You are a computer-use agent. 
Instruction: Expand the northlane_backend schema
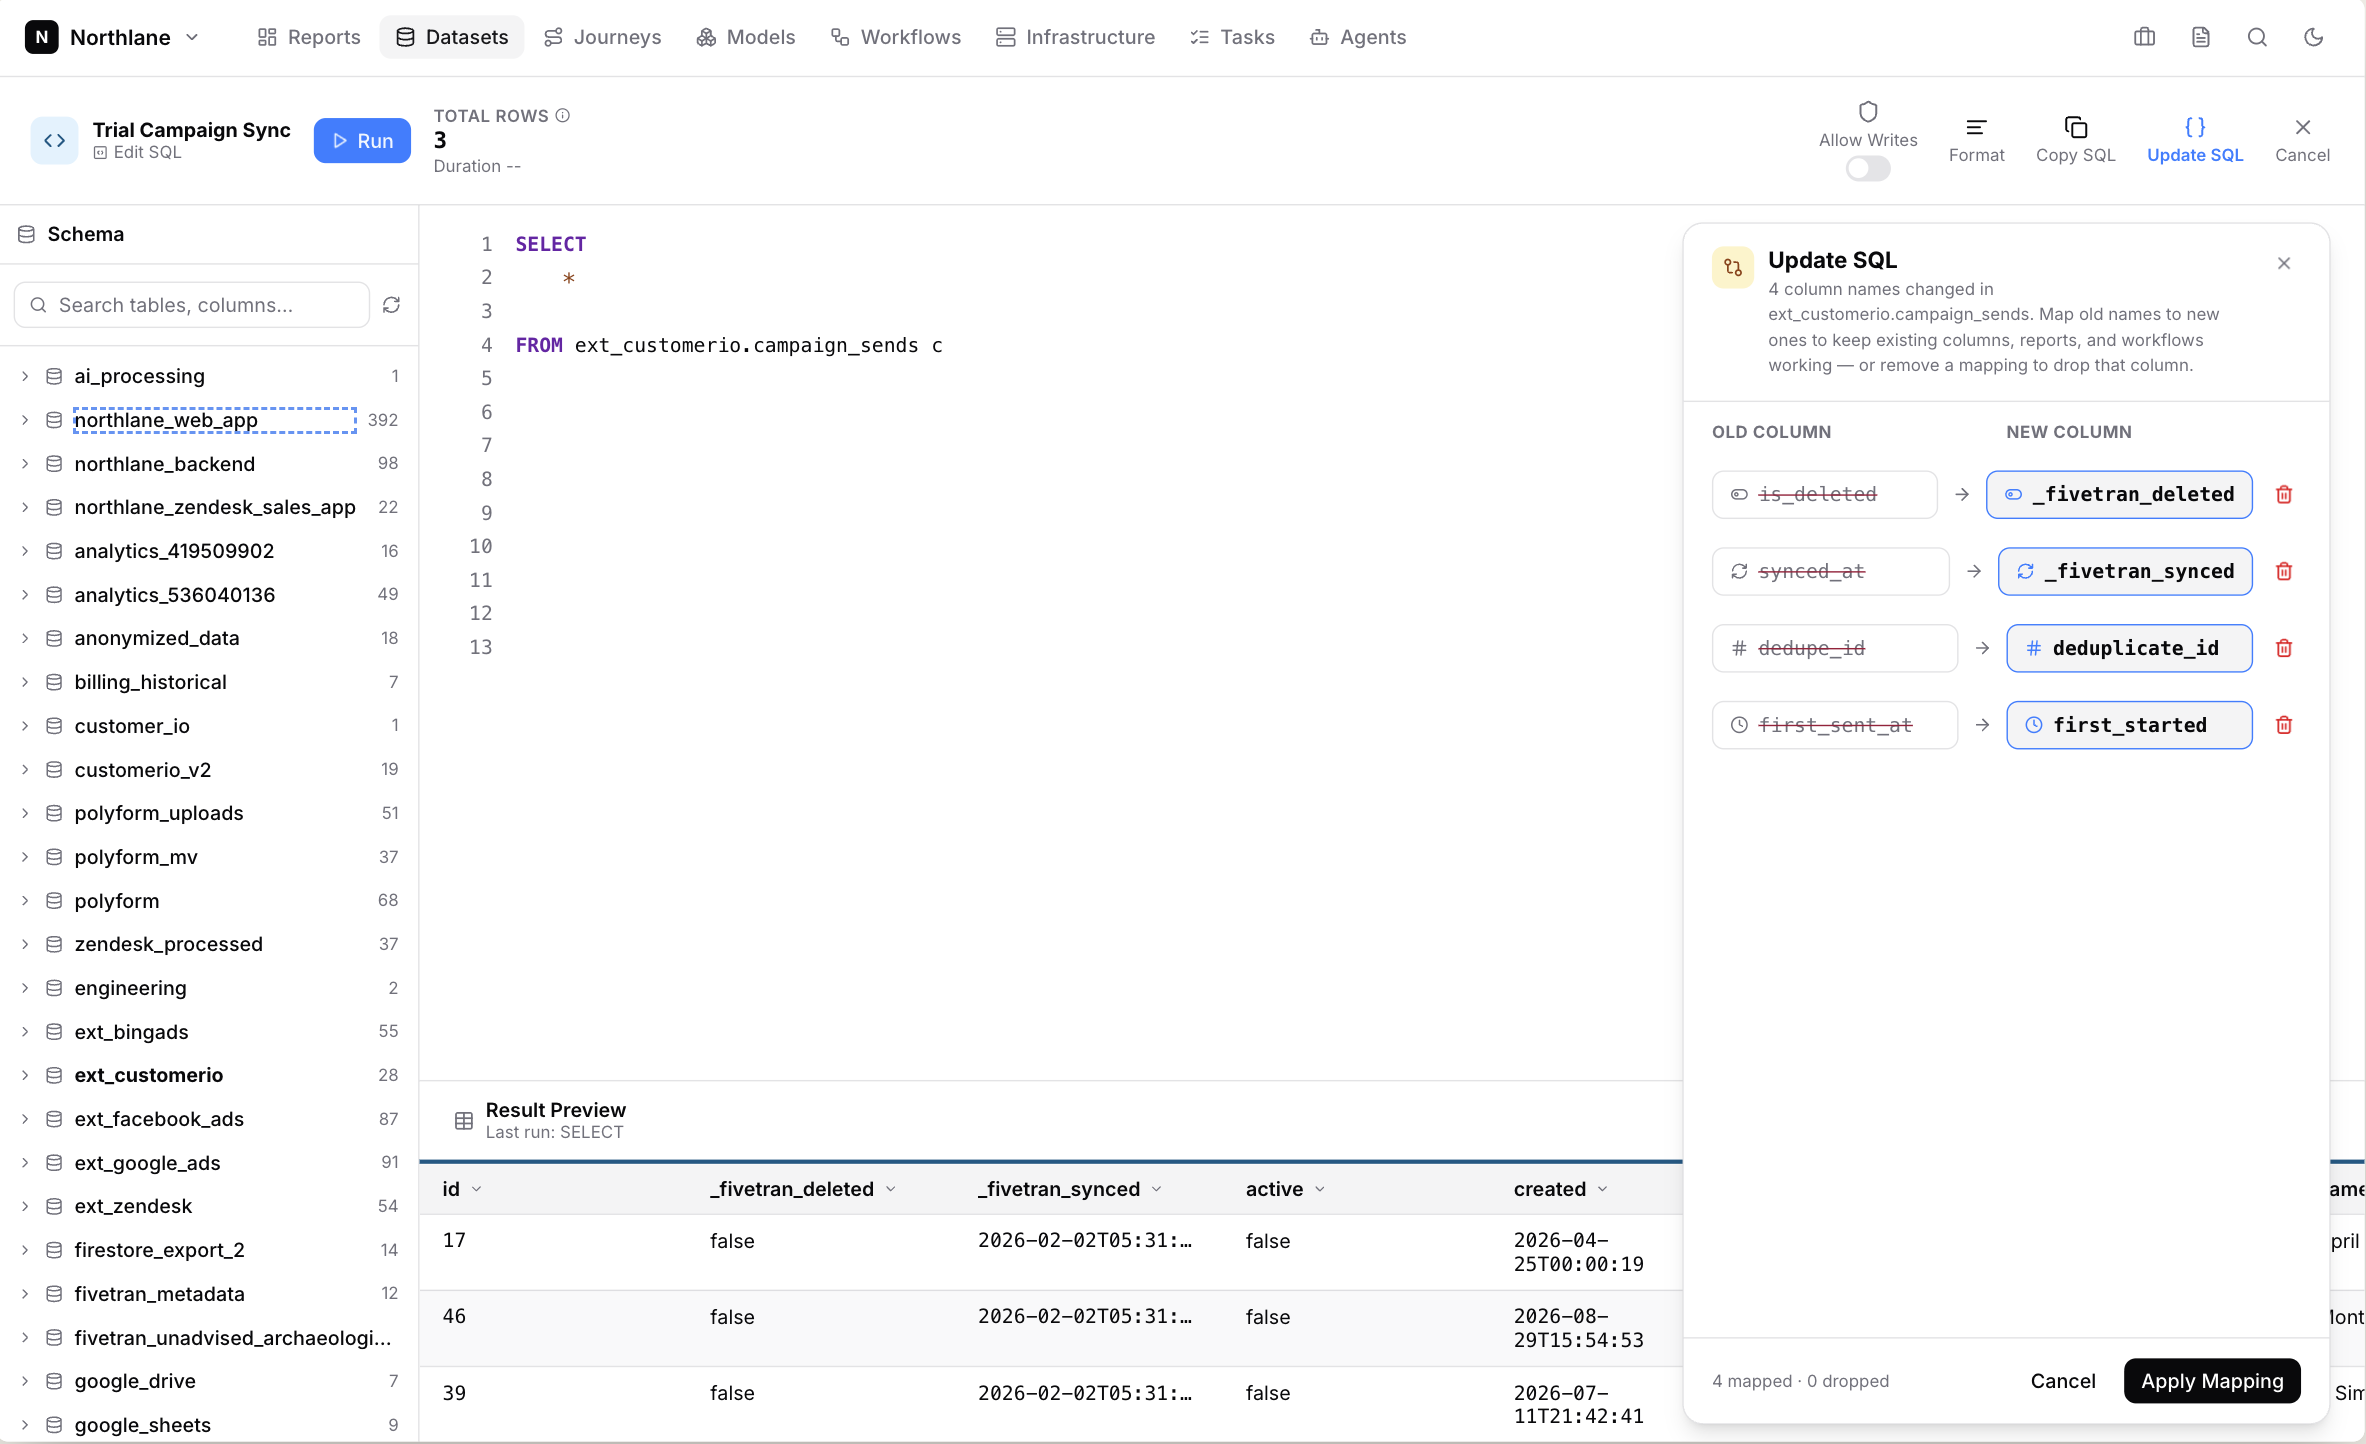point(25,464)
